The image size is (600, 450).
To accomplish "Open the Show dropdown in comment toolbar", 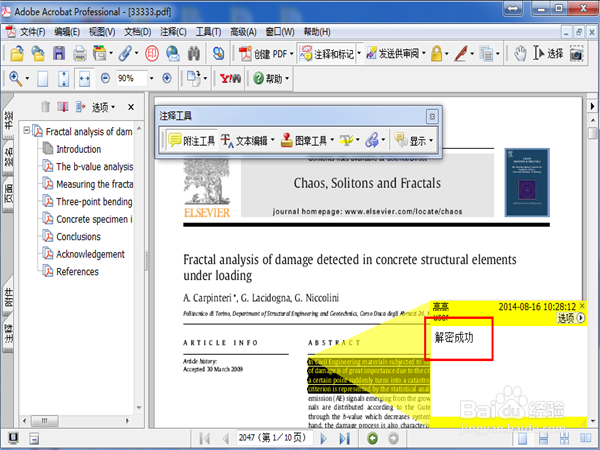I will (x=414, y=141).
